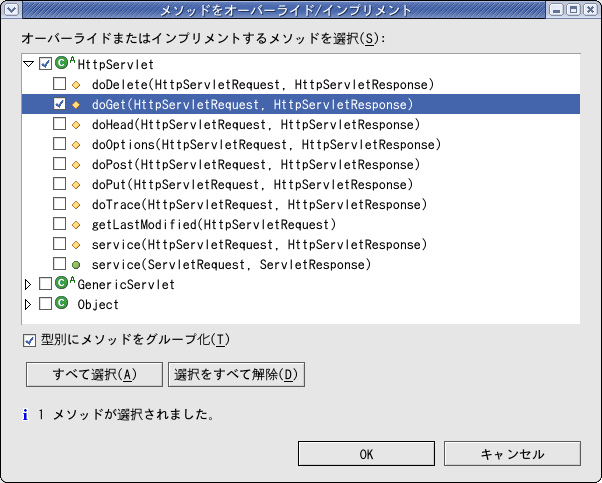Screen dimensions: 602x483
Task: Click the getLastModified method diamond icon
Action: tap(76, 225)
